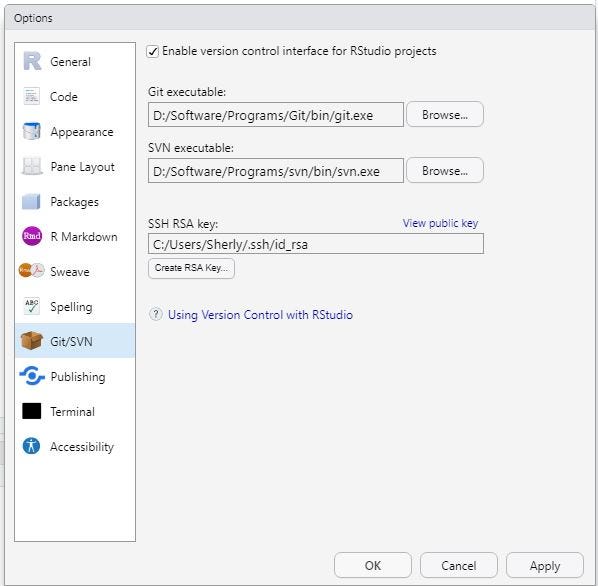This screenshot has width=598, height=586.
Task: Click the Appearance paint bucket icon
Action: 31,131
